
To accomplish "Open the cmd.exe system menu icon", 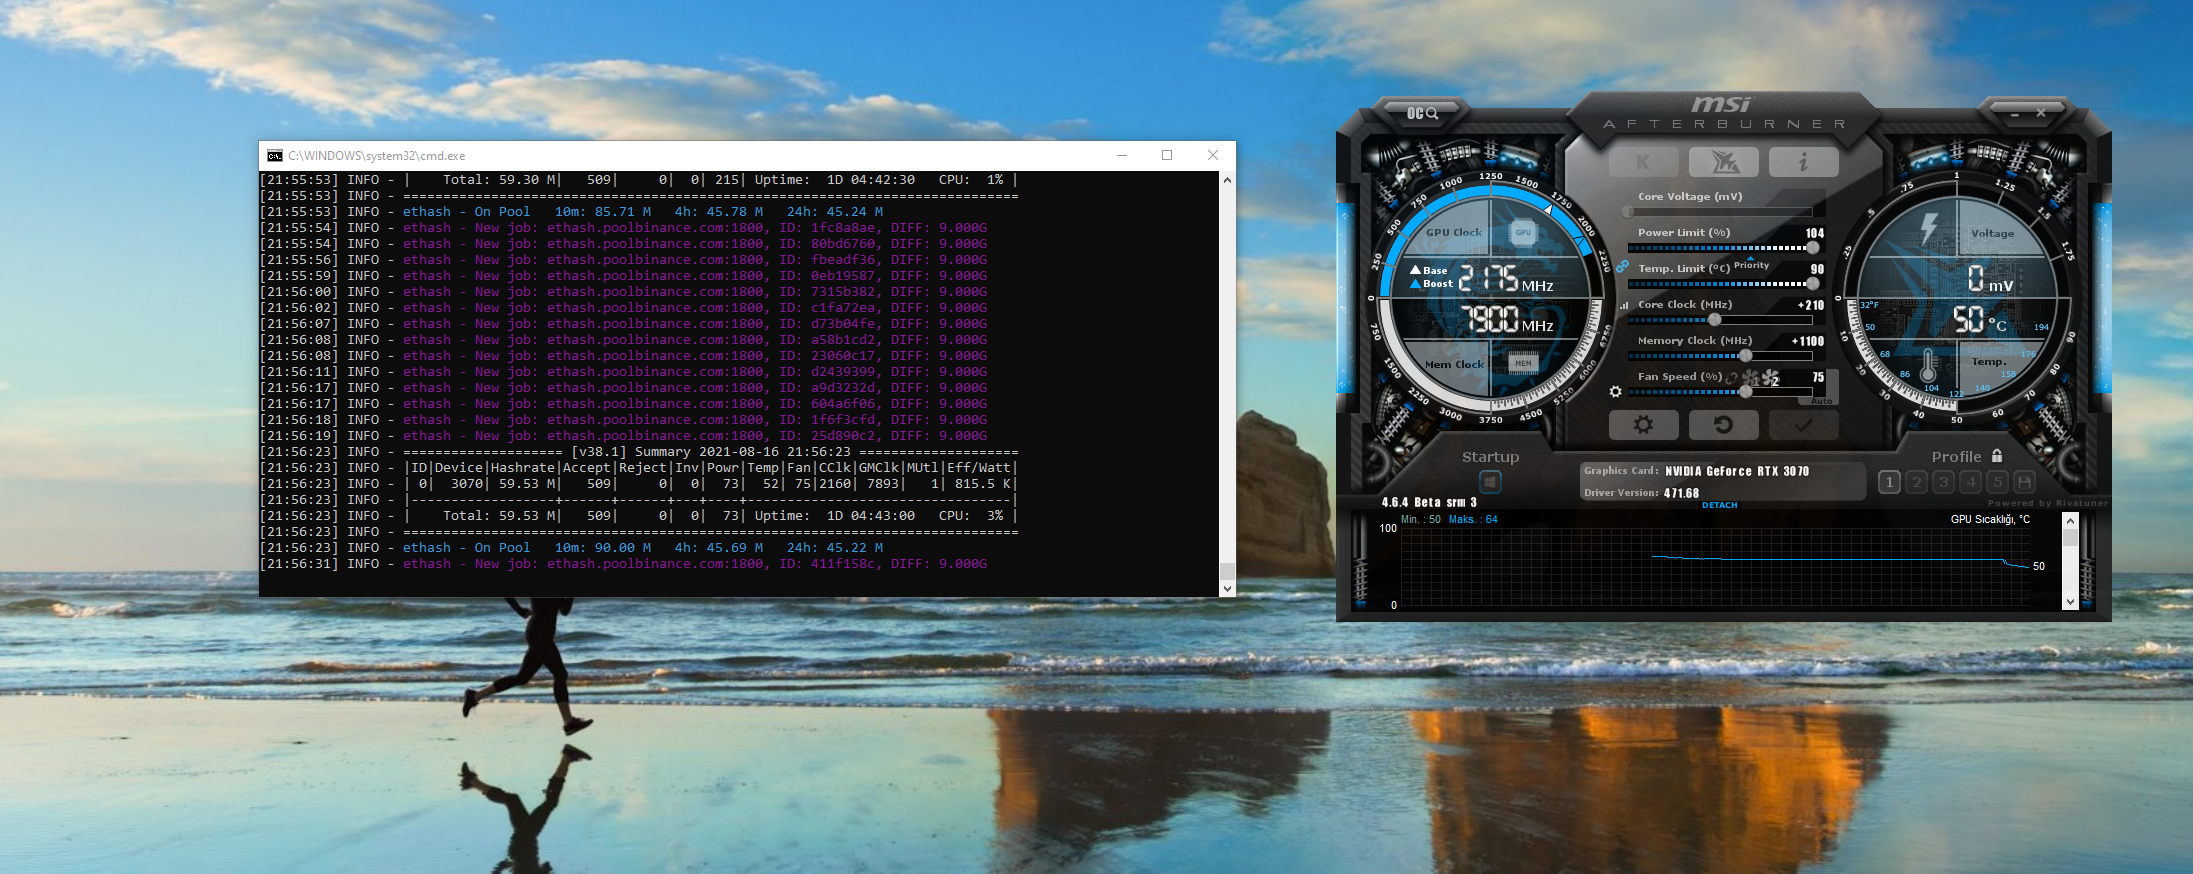I will pyautogui.click(x=275, y=156).
